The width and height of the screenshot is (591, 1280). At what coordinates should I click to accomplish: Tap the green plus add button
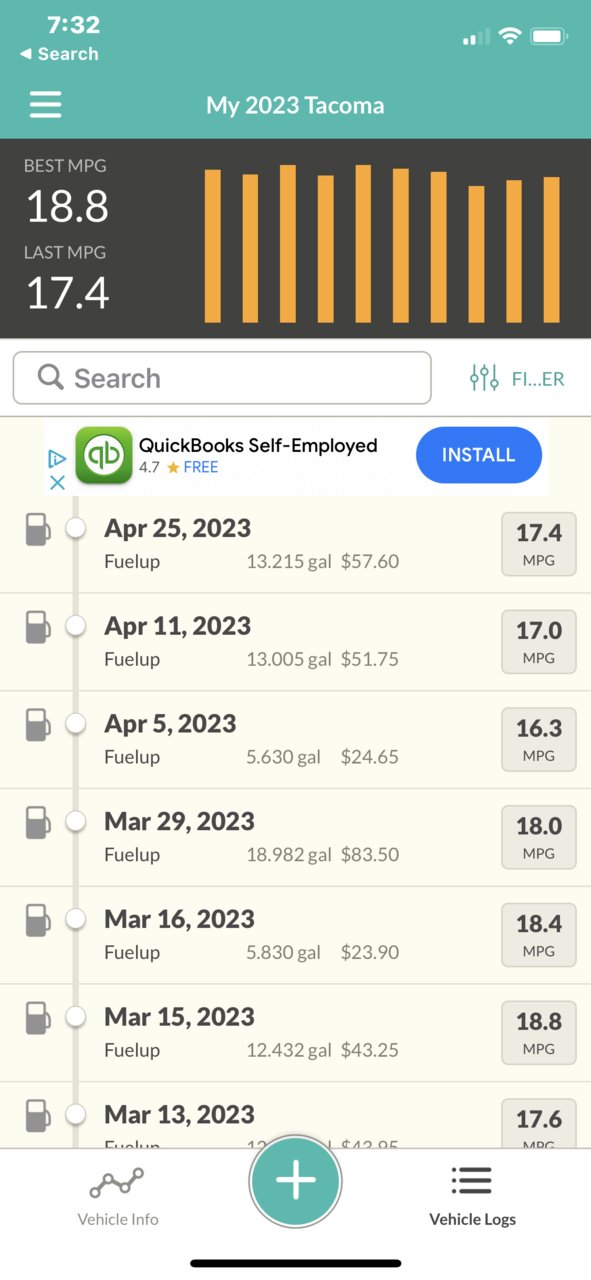coord(295,1181)
